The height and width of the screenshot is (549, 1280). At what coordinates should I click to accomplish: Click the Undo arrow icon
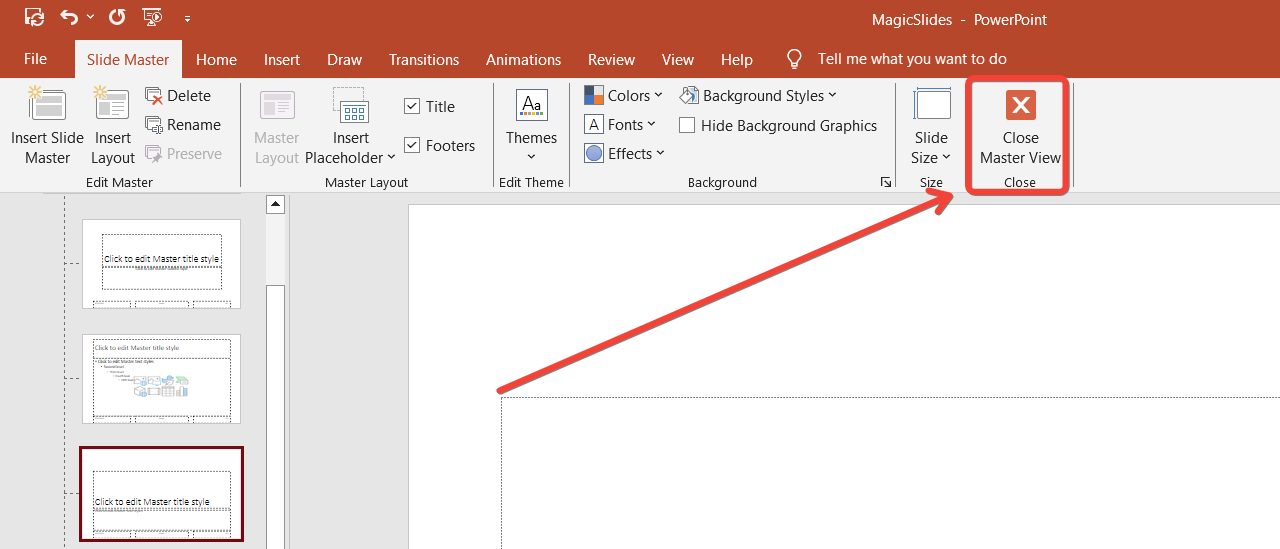pyautogui.click(x=68, y=17)
